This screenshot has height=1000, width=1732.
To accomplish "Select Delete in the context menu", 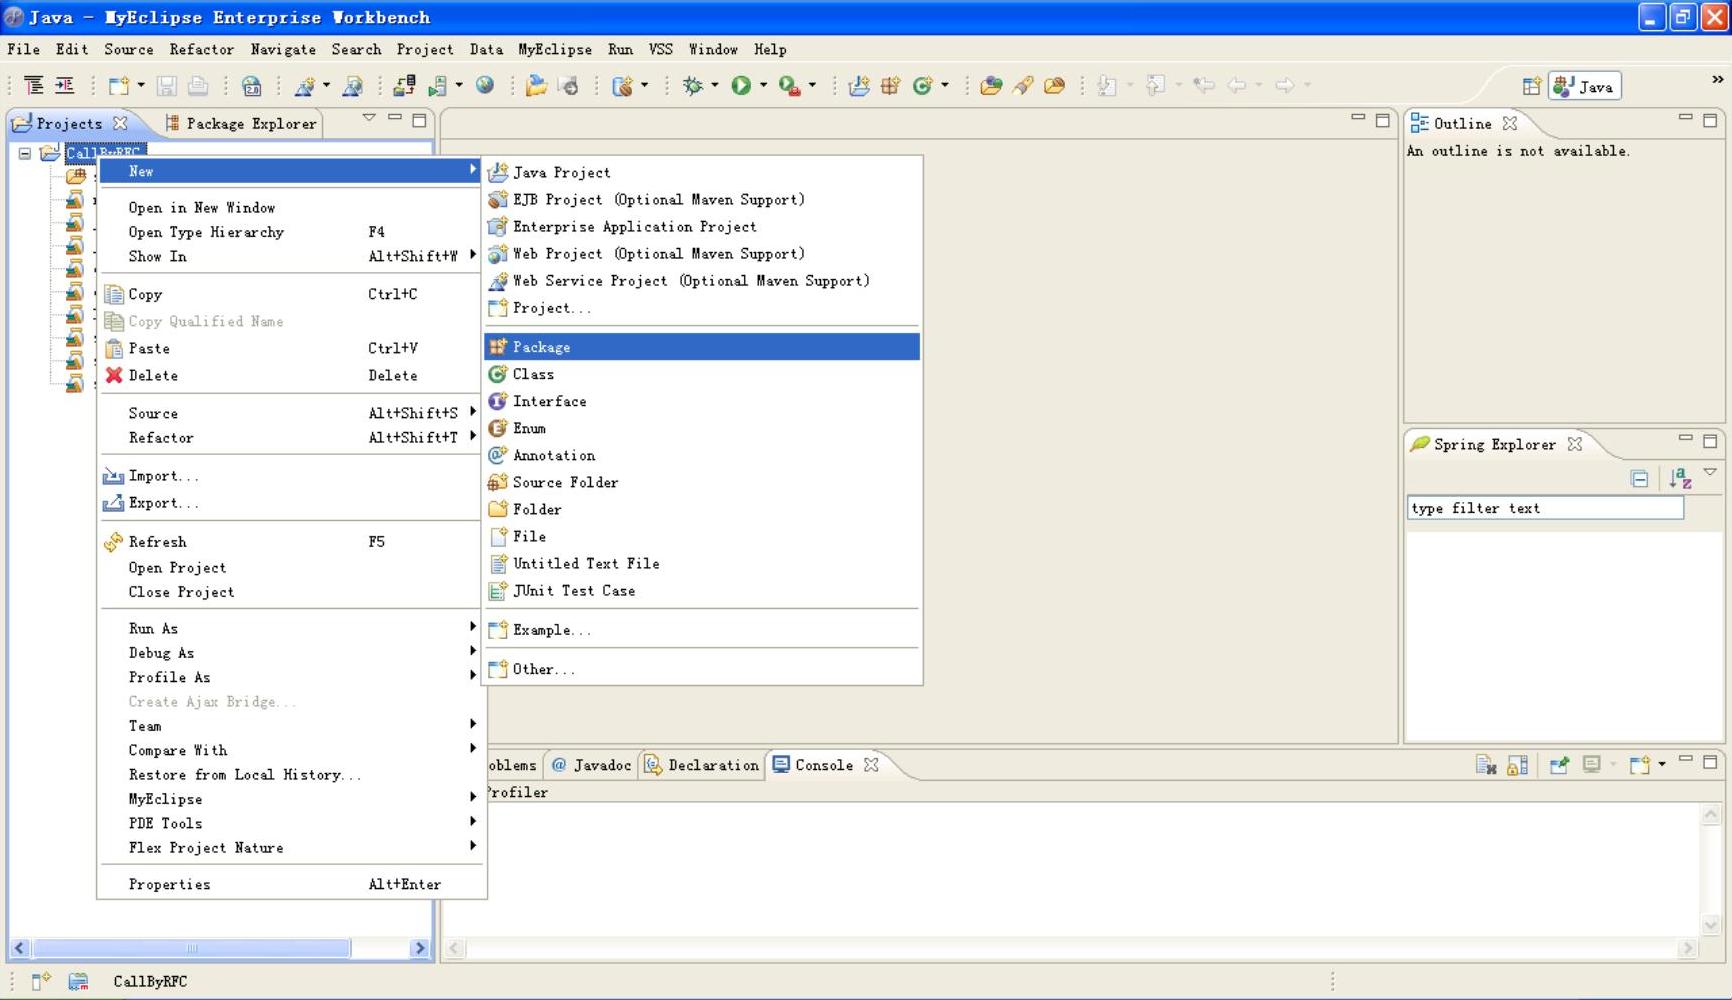I will (291, 375).
